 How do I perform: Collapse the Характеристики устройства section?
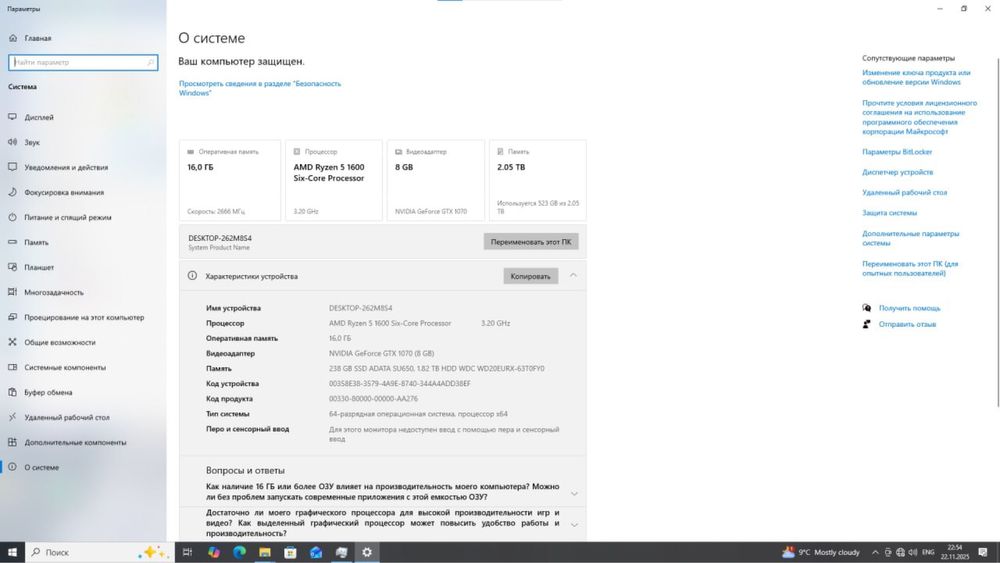(573, 275)
